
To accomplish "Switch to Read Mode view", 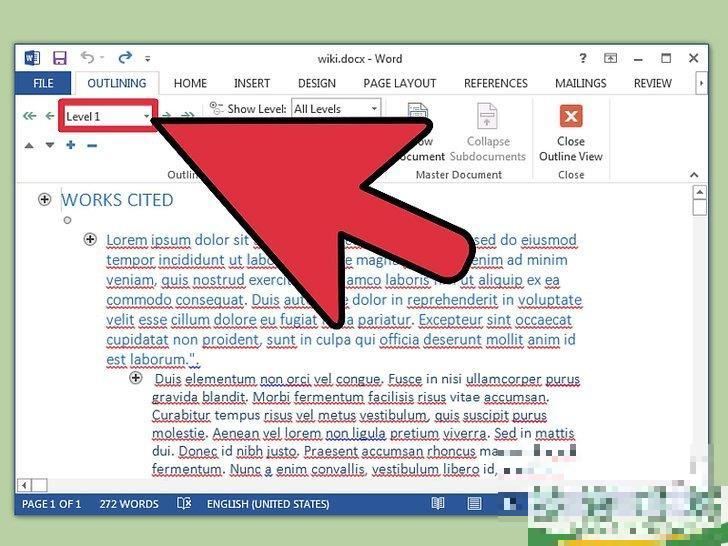I will click(437, 504).
